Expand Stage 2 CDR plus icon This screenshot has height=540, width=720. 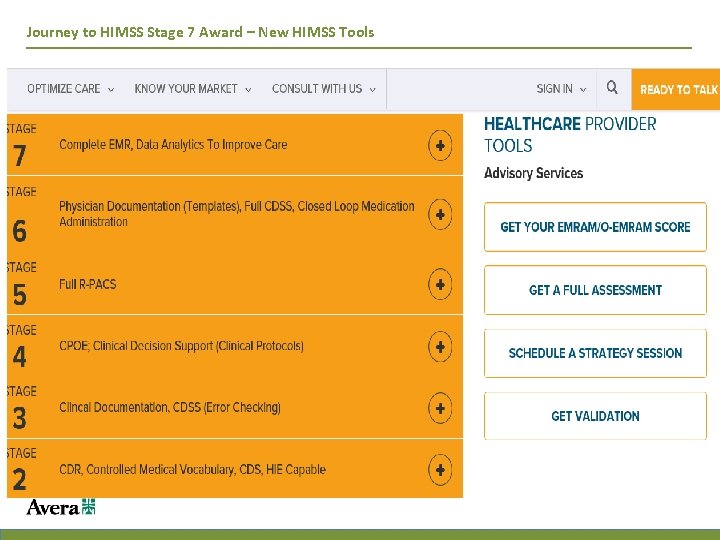440,470
